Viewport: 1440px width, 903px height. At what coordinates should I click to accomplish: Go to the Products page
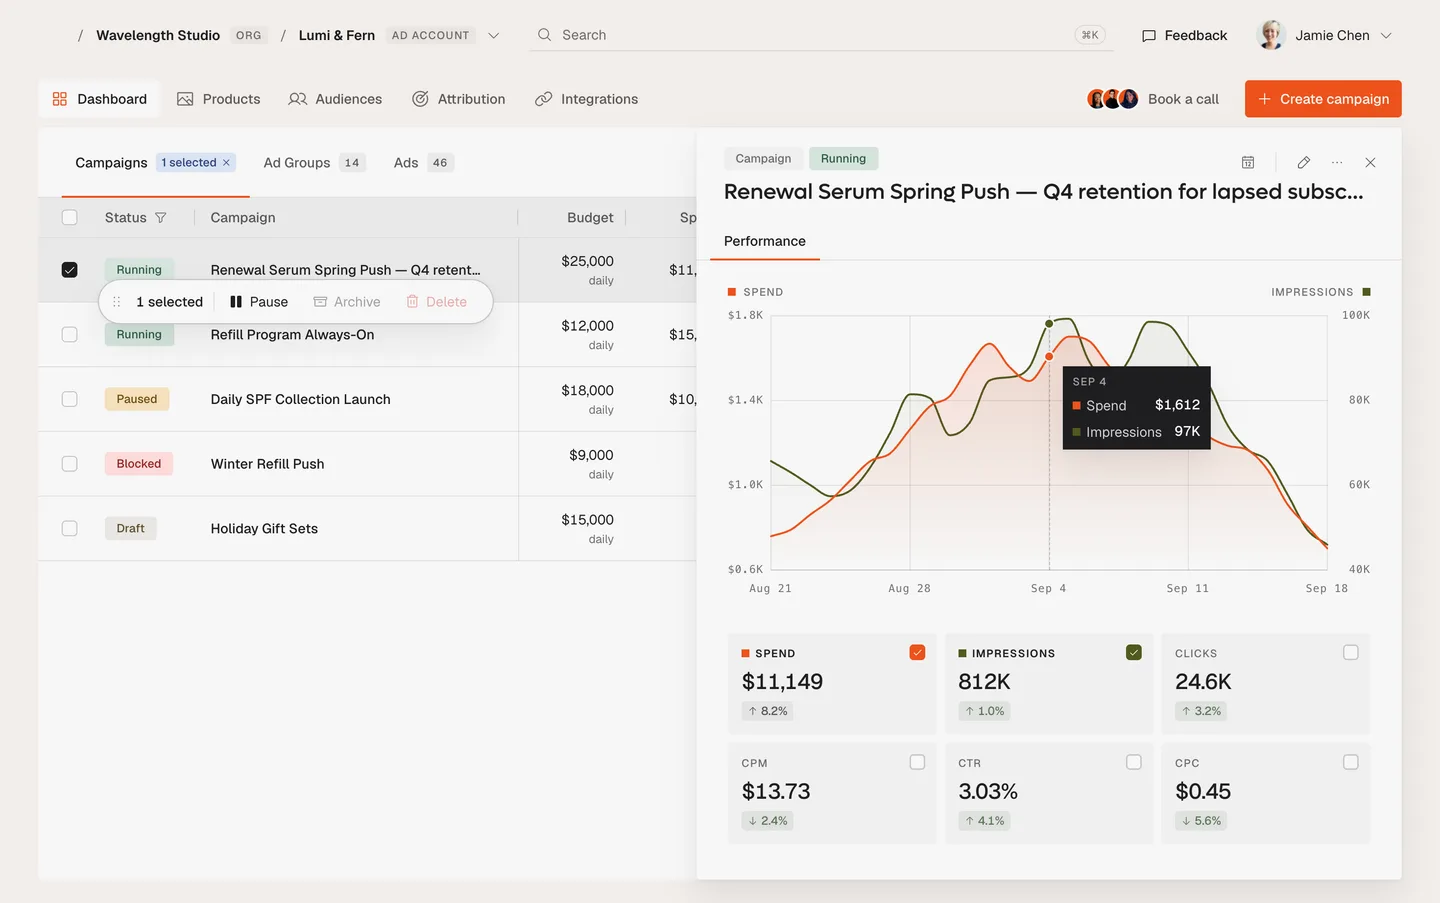[x=218, y=99]
